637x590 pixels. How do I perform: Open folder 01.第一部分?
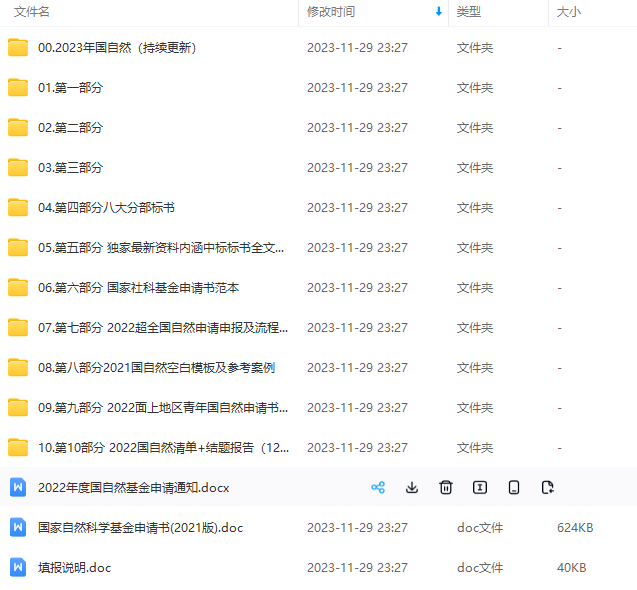[70, 87]
